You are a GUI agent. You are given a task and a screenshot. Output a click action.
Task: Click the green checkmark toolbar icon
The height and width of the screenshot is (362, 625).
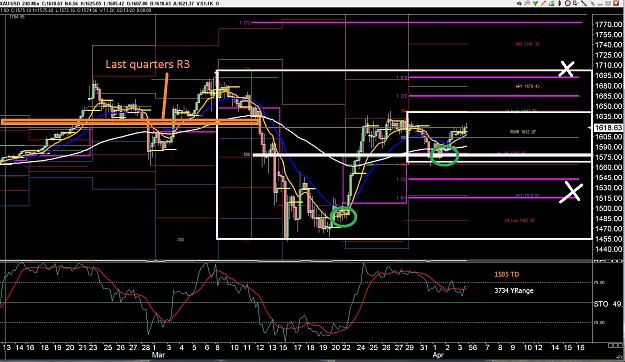point(535,3)
